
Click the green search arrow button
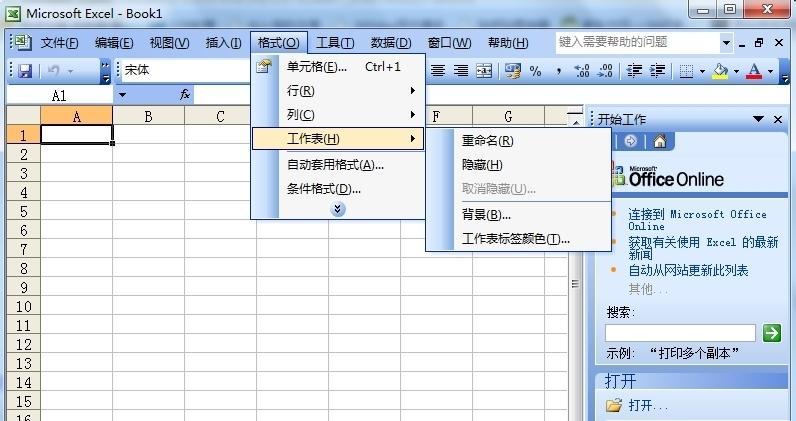772,333
